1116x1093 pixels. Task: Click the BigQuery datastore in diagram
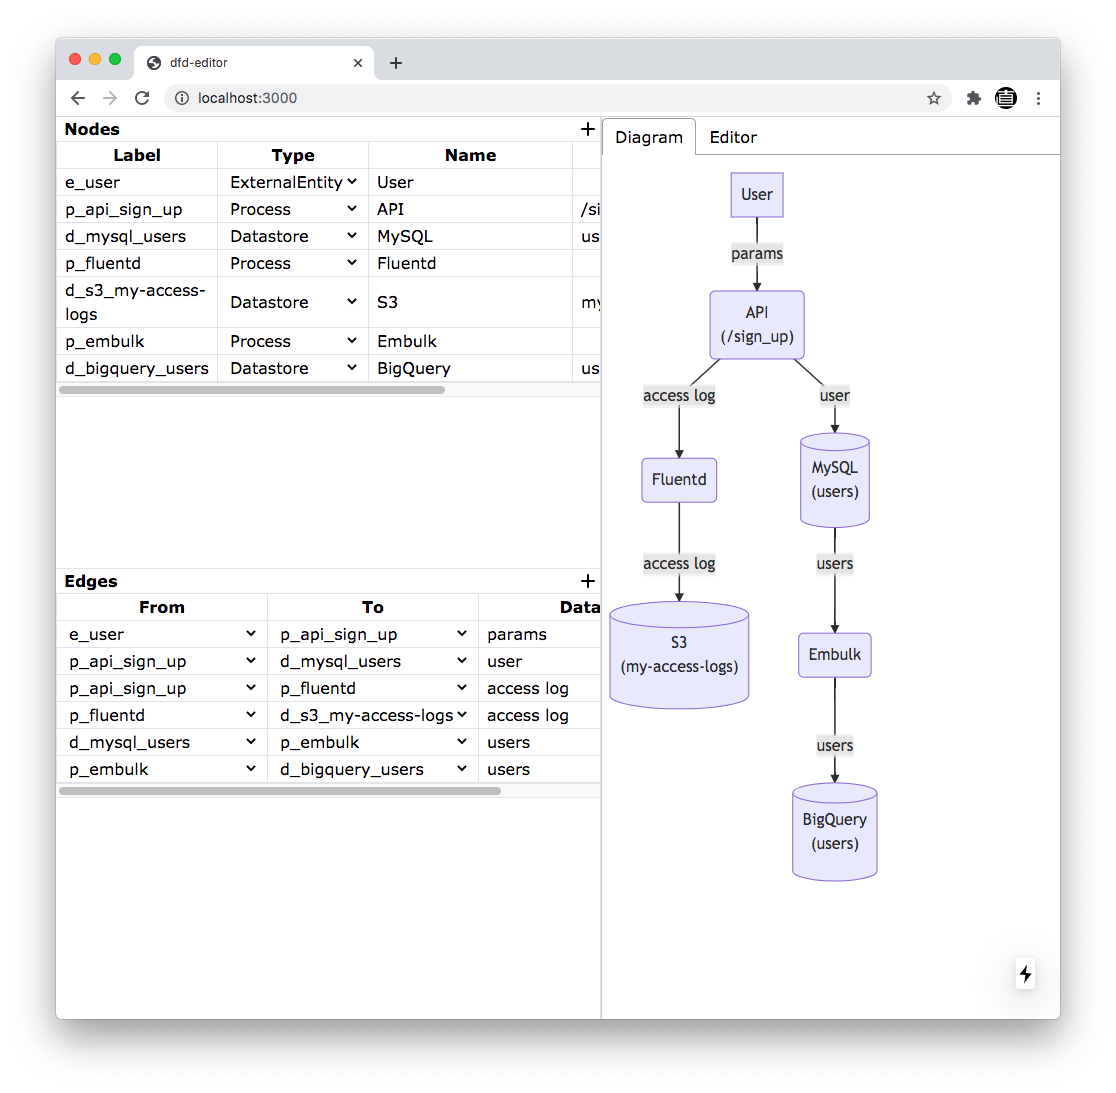(x=834, y=831)
